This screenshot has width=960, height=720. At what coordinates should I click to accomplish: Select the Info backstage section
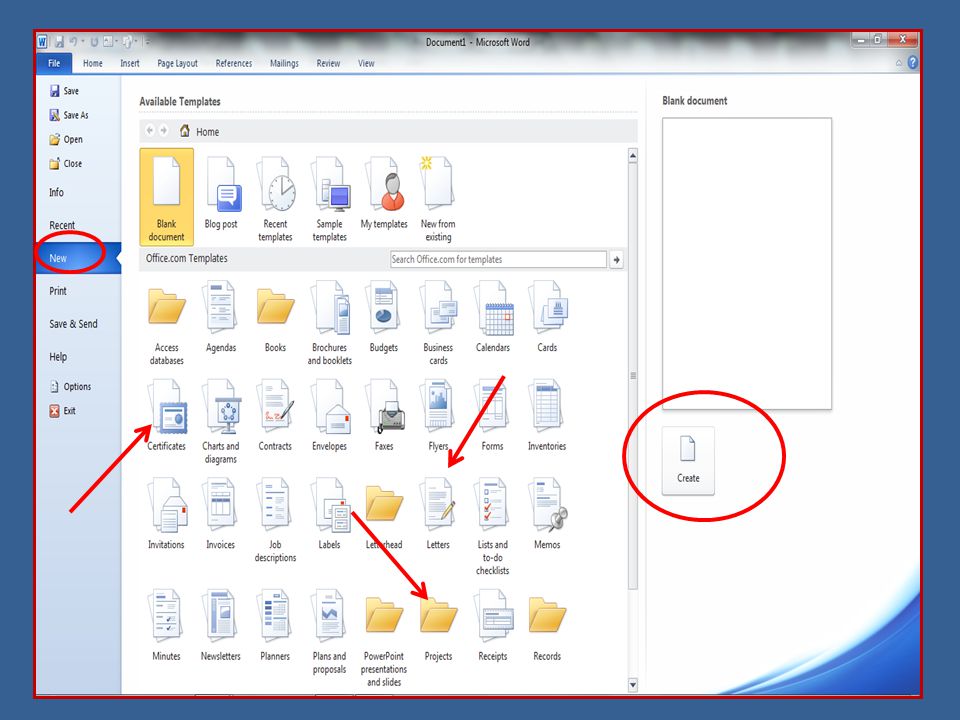[x=56, y=192]
